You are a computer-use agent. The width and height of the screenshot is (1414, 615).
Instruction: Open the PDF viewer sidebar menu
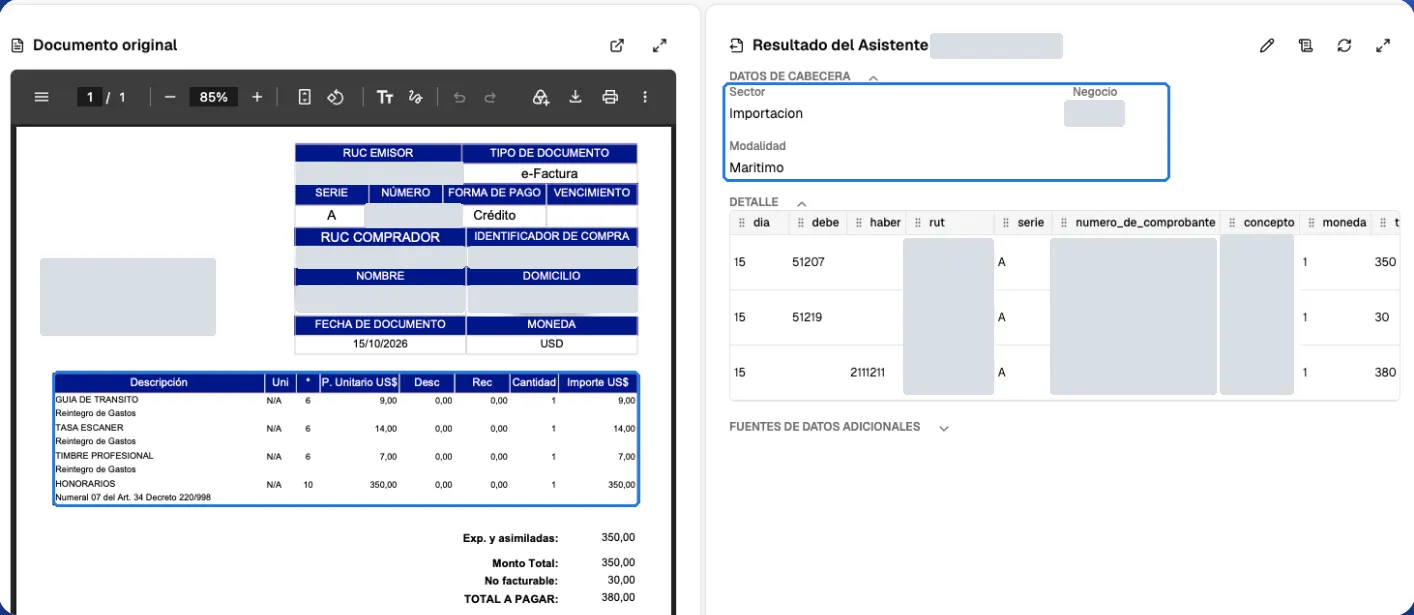pos(42,97)
